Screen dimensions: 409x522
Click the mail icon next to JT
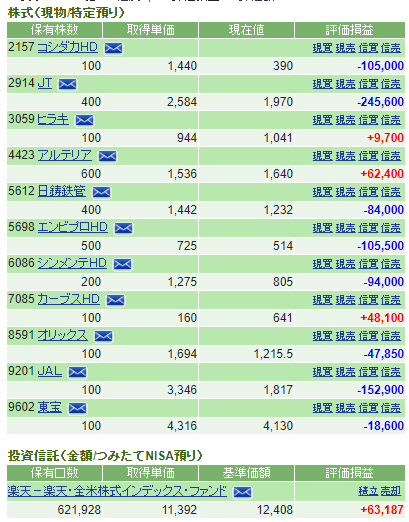click(x=67, y=84)
